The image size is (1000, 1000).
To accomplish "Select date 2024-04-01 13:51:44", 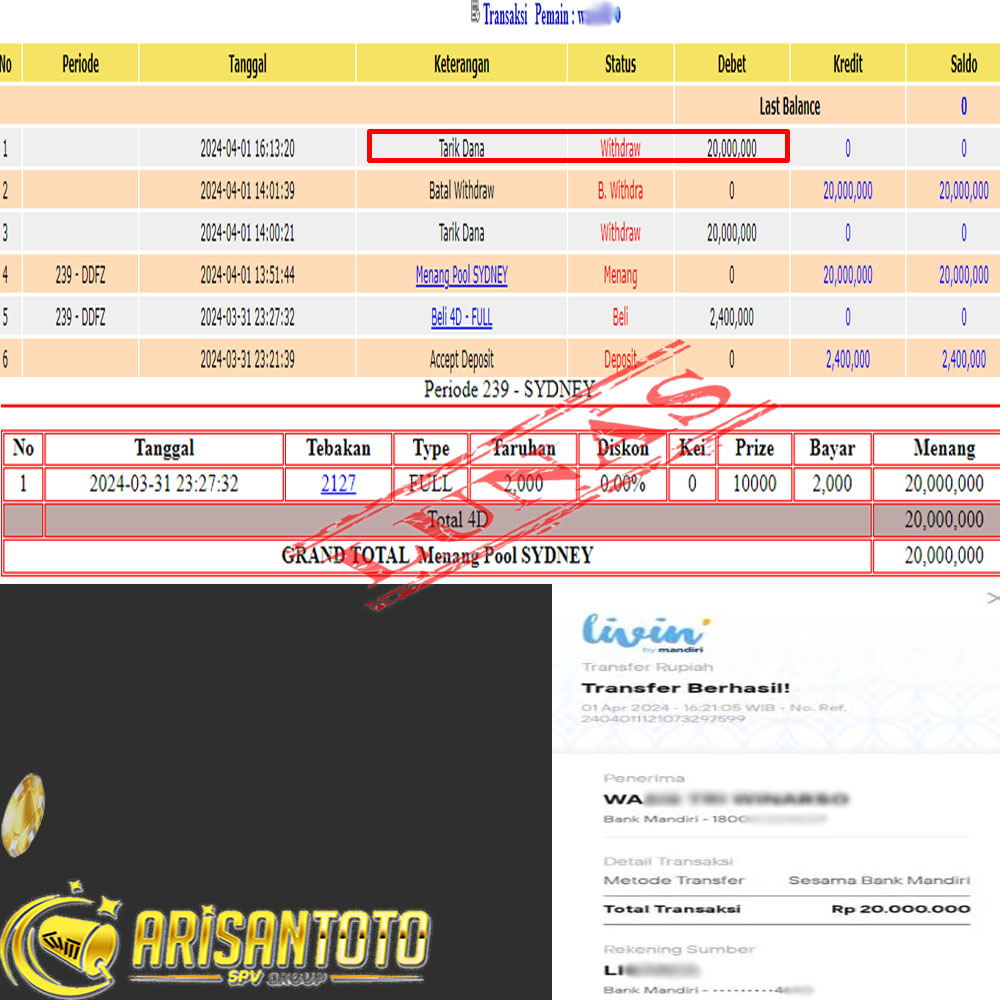I will [247, 275].
